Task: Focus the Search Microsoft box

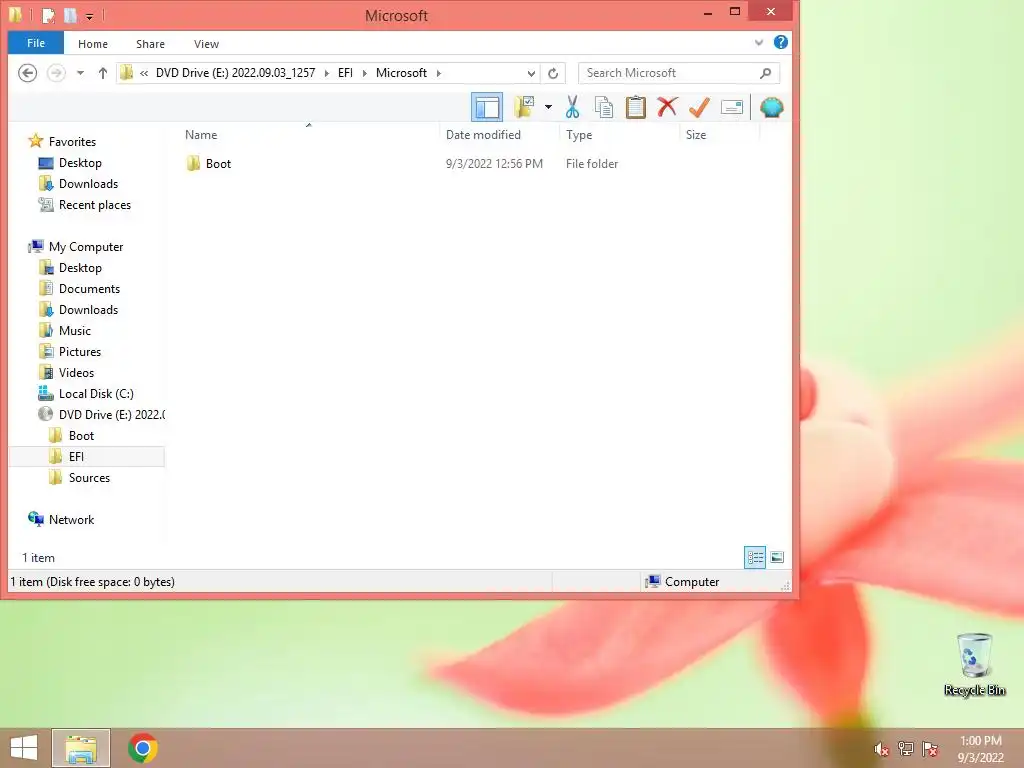Action: (x=679, y=73)
